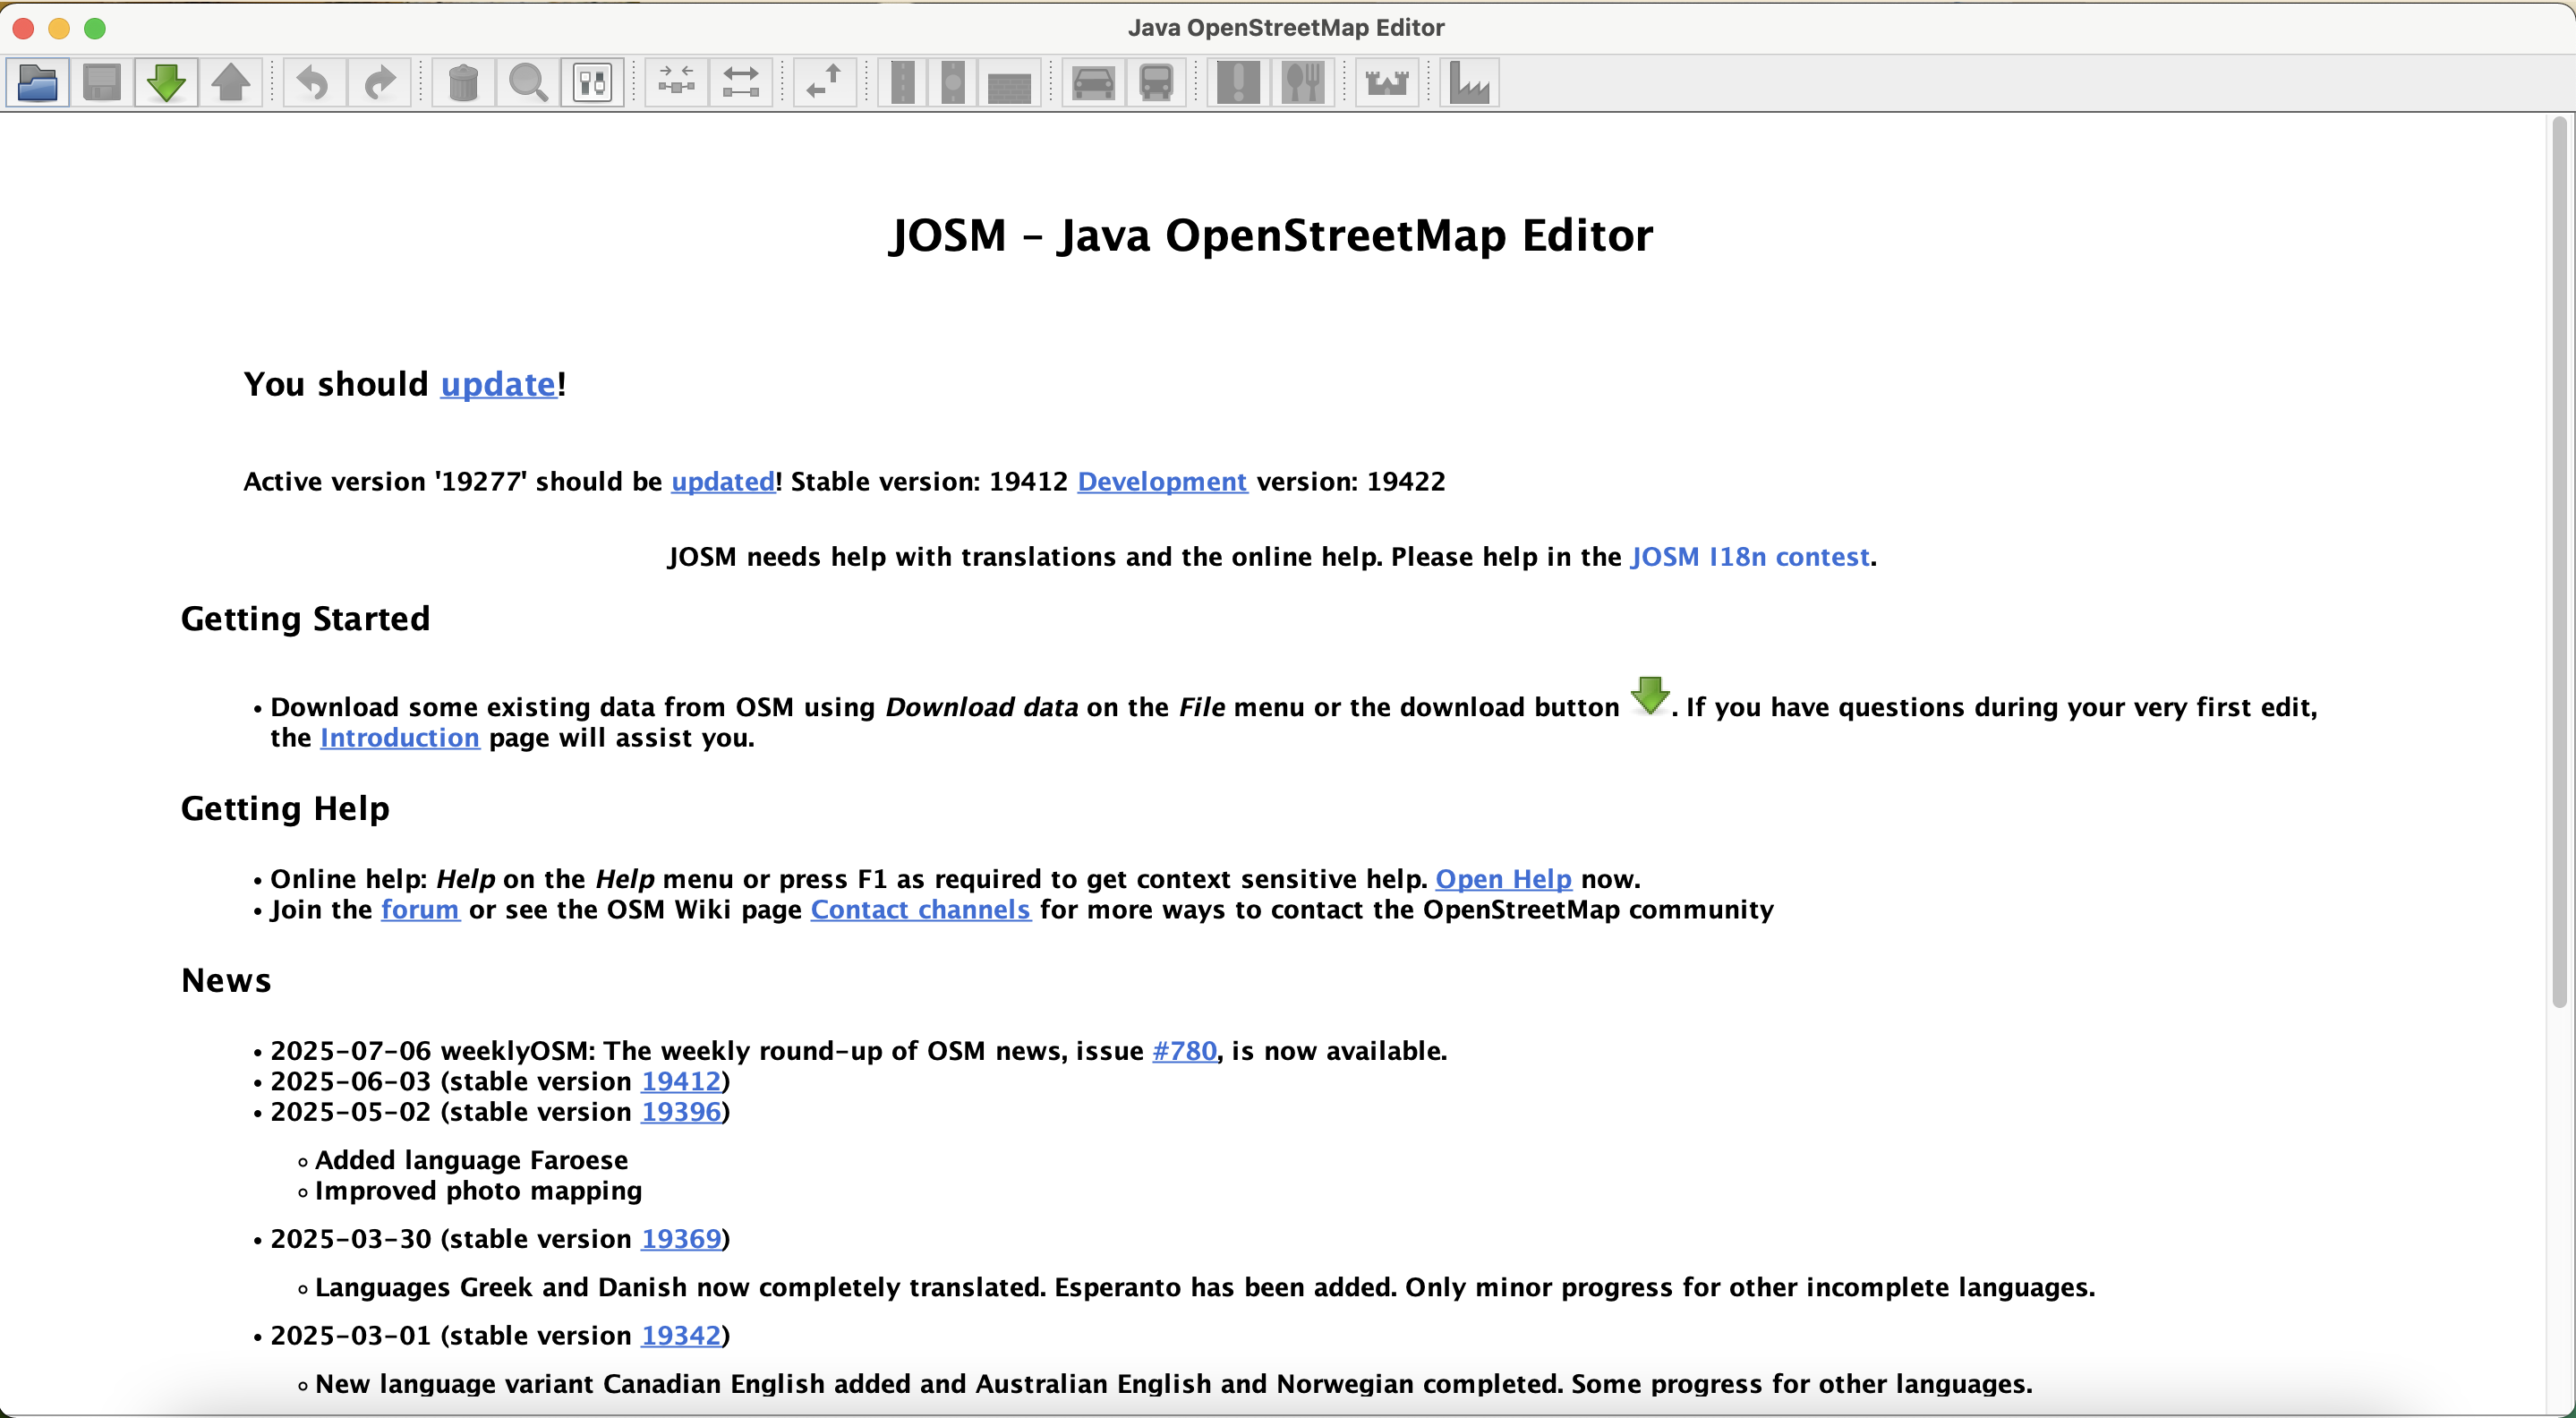
Task: Click the vertical scrollbar thumb
Action: tap(2559, 562)
